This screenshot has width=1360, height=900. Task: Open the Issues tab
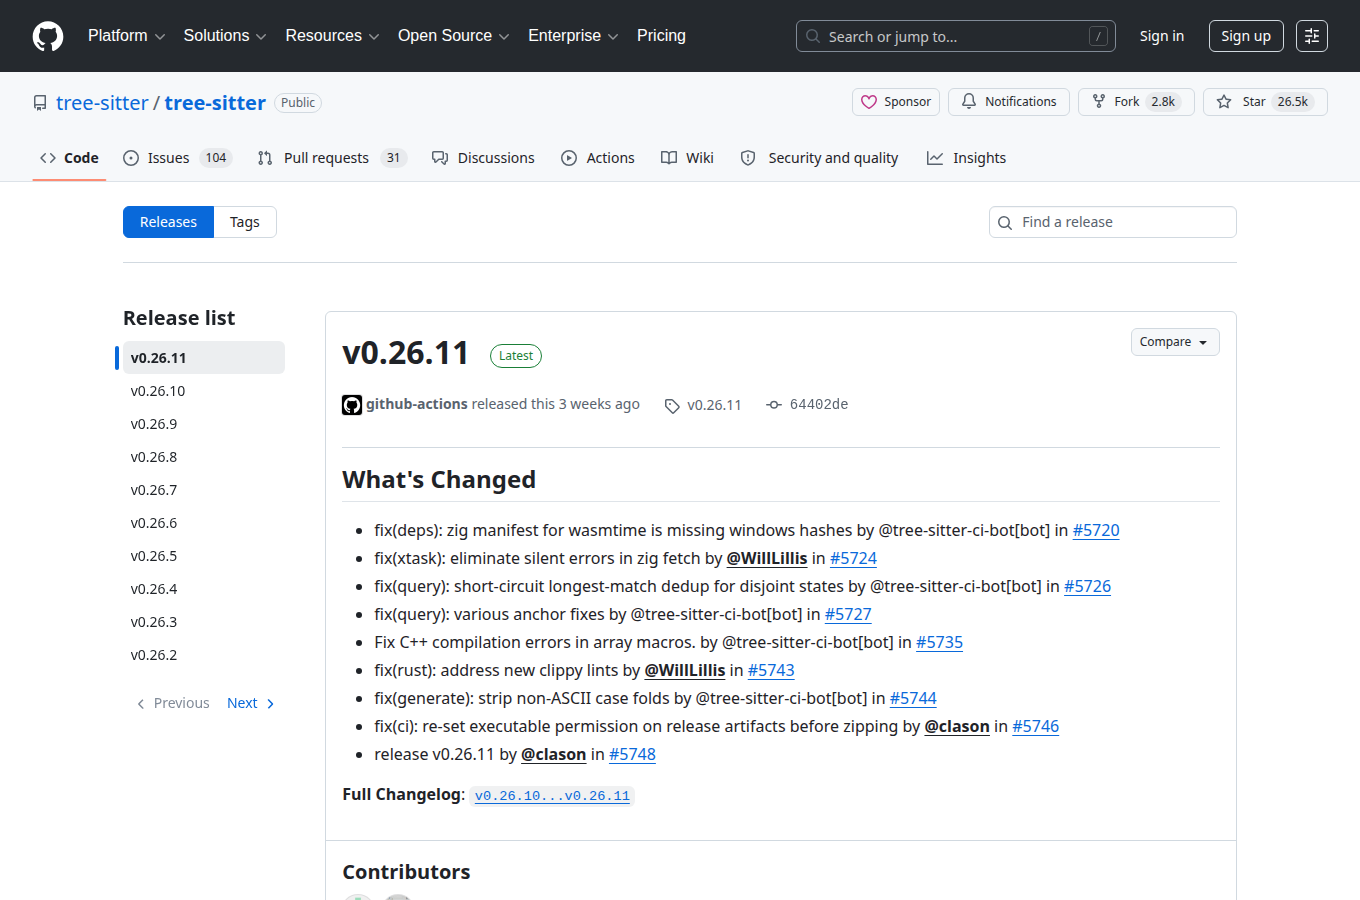177,158
